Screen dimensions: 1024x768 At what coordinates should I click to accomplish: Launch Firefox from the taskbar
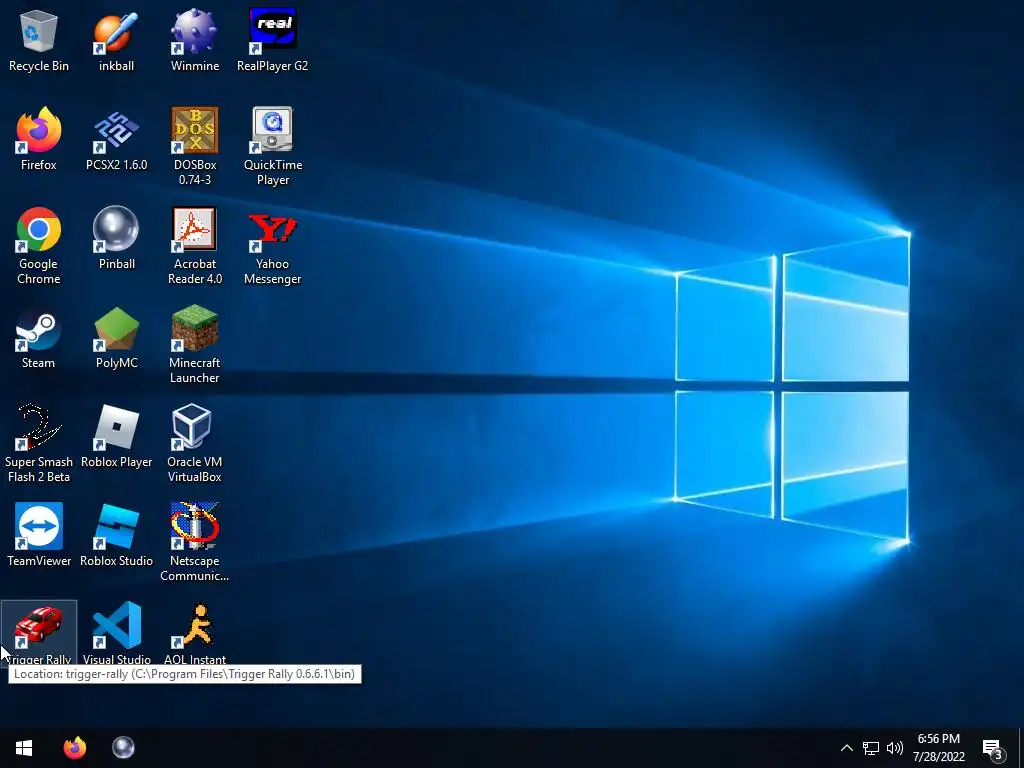(x=75, y=748)
